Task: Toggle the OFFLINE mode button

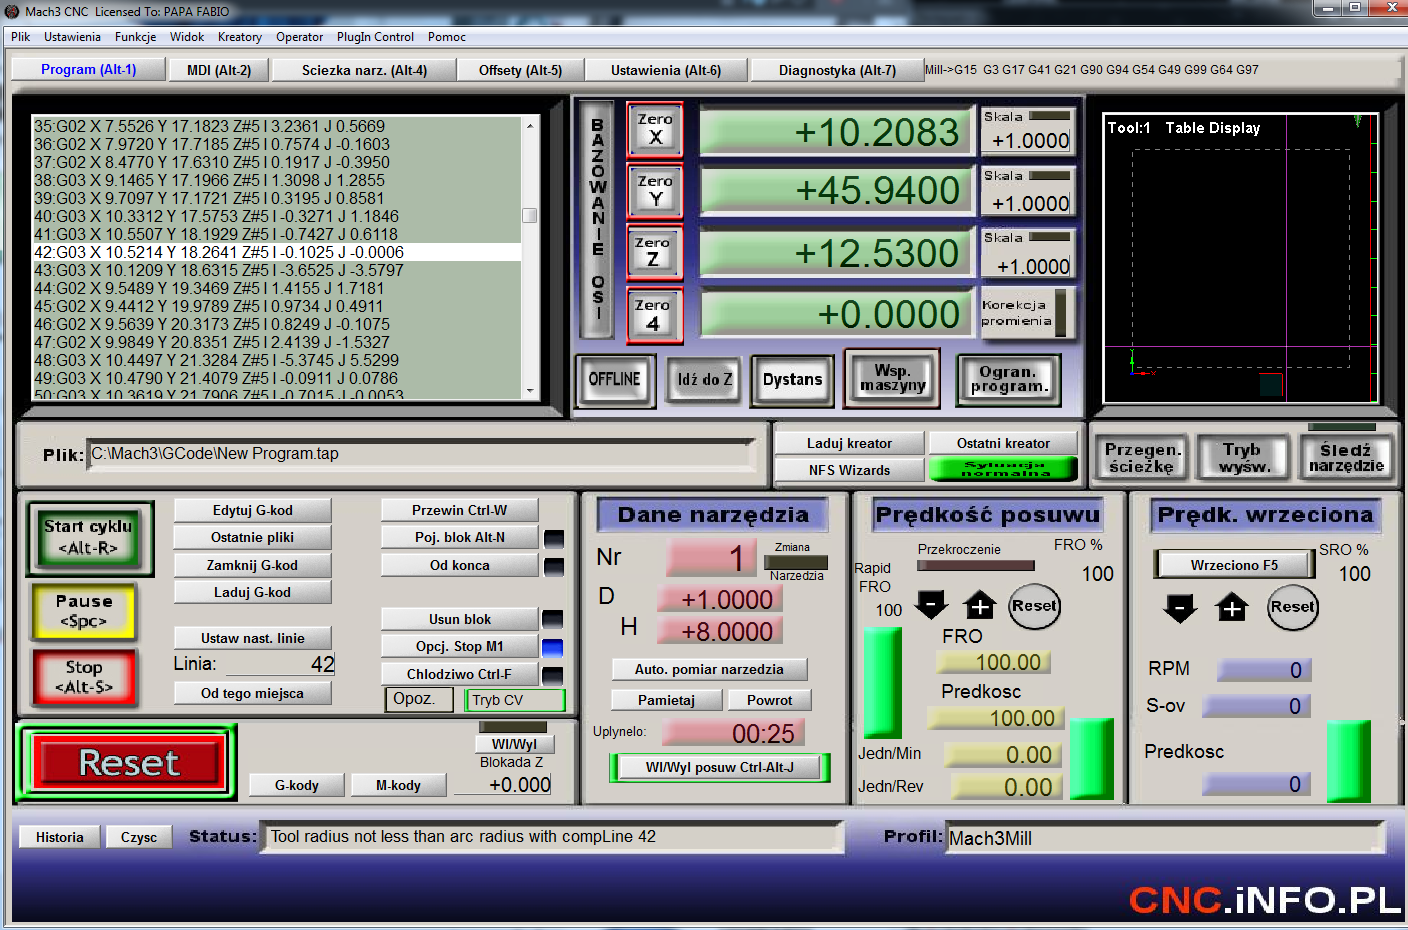Action: (x=614, y=380)
